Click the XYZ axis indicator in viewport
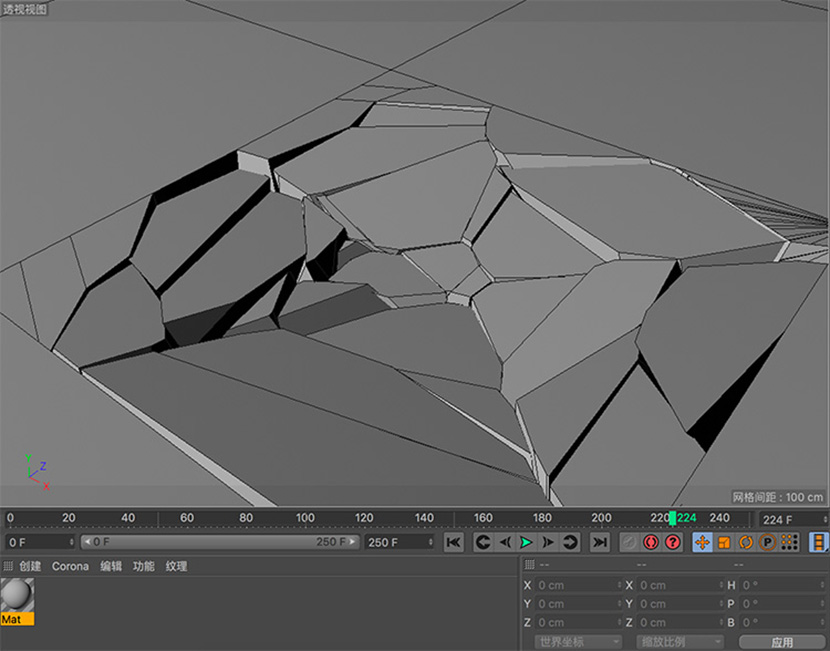 pos(37,472)
